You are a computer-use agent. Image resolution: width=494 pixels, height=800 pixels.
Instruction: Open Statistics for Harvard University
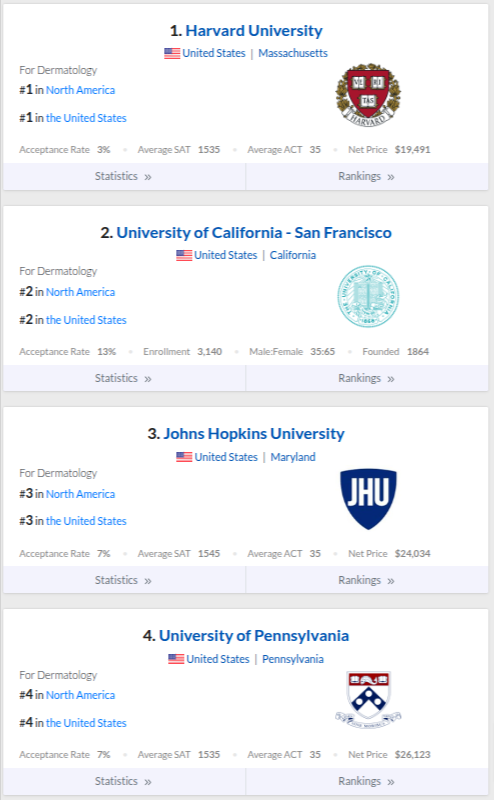pyautogui.click(x=125, y=177)
